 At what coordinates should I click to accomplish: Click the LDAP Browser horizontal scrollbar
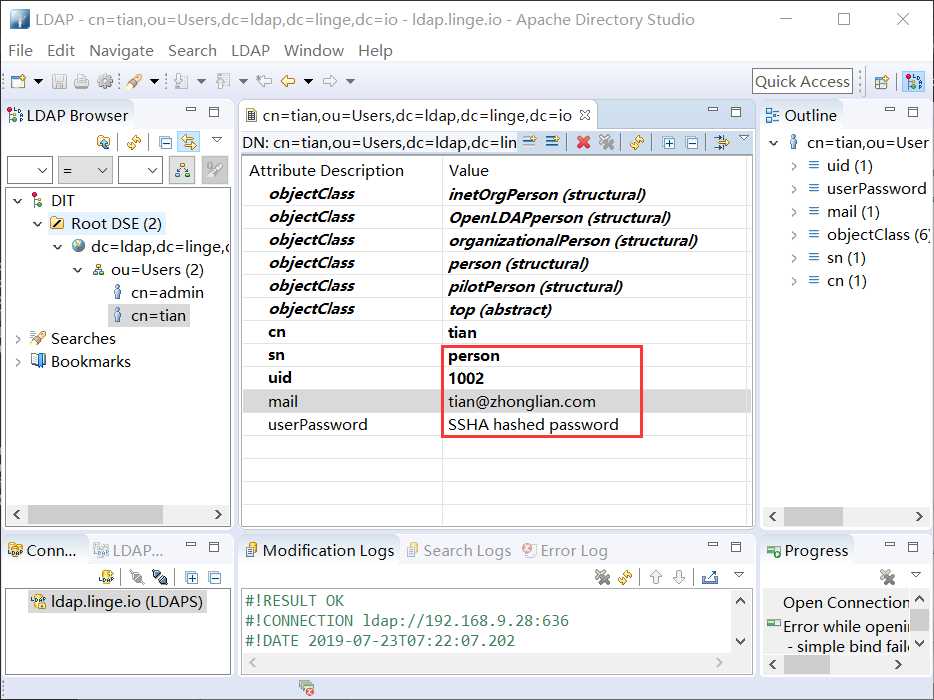click(x=117, y=514)
